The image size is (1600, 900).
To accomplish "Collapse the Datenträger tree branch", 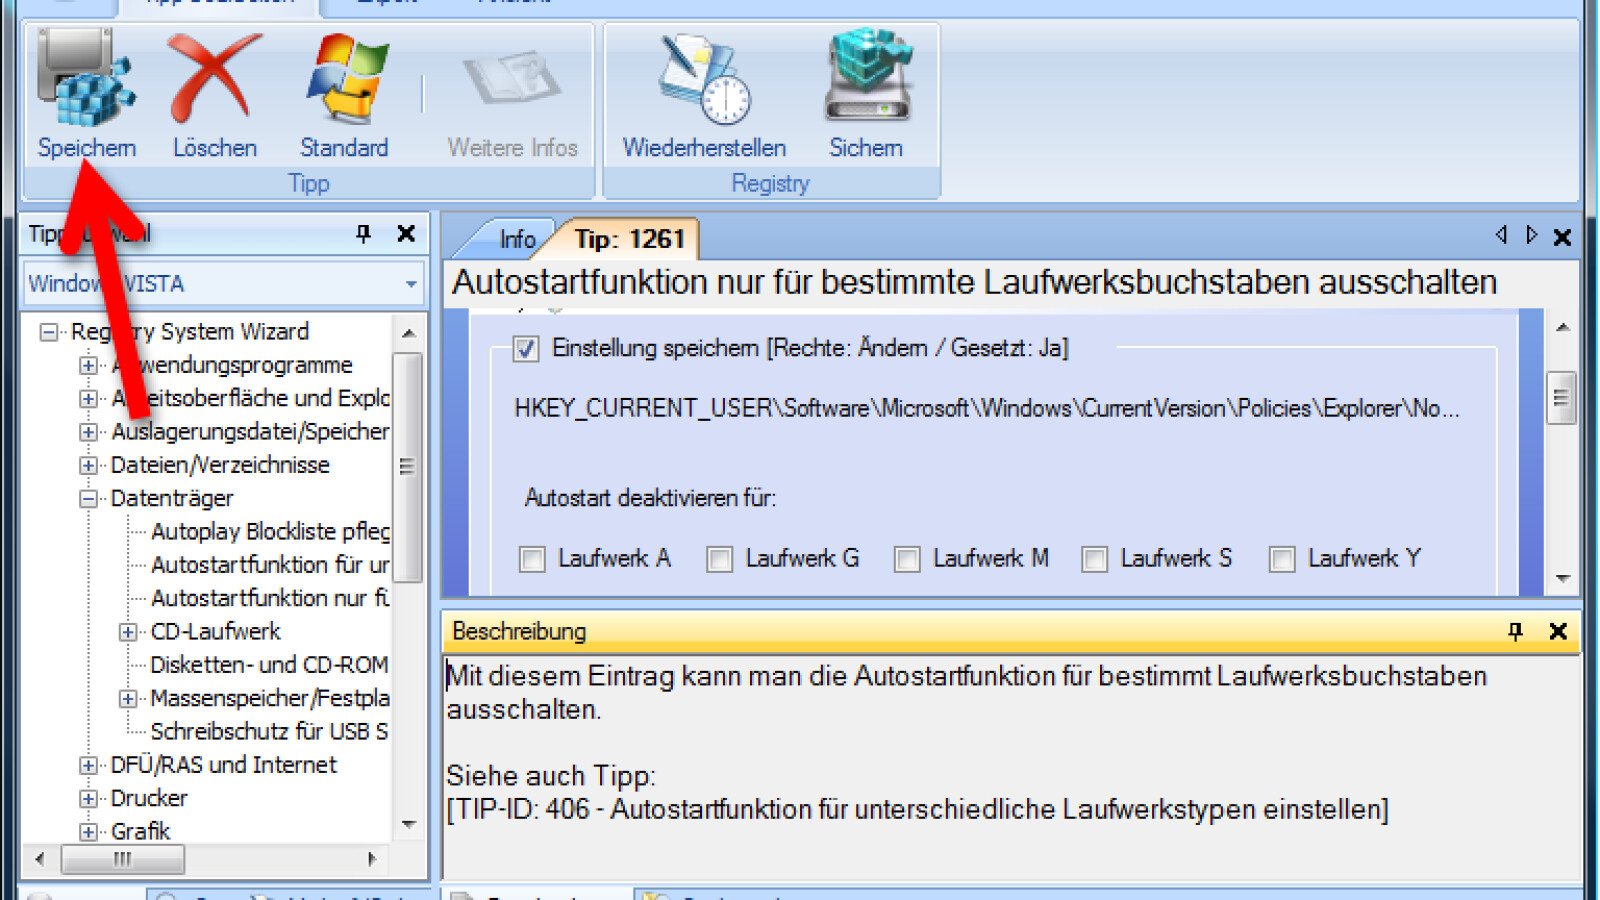I will tap(87, 498).
